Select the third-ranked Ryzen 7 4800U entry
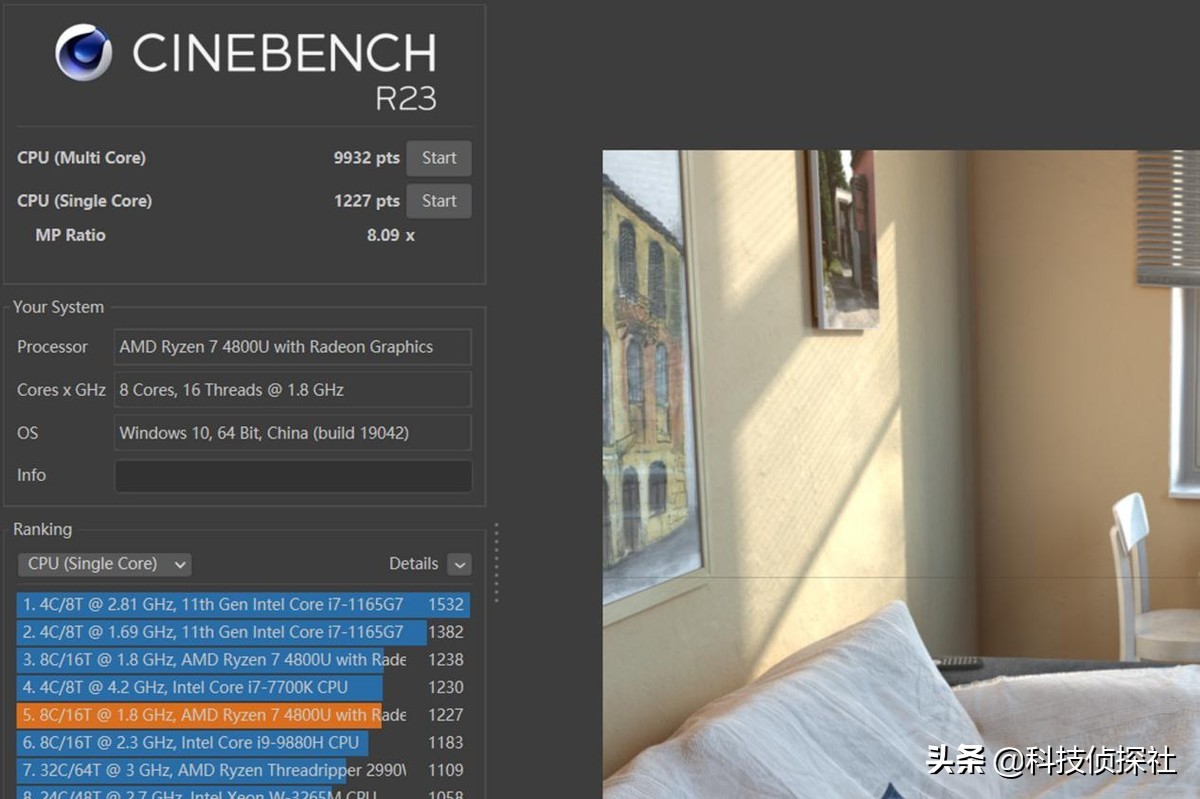1200x799 pixels. pyautogui.click(x=243, y=660)
